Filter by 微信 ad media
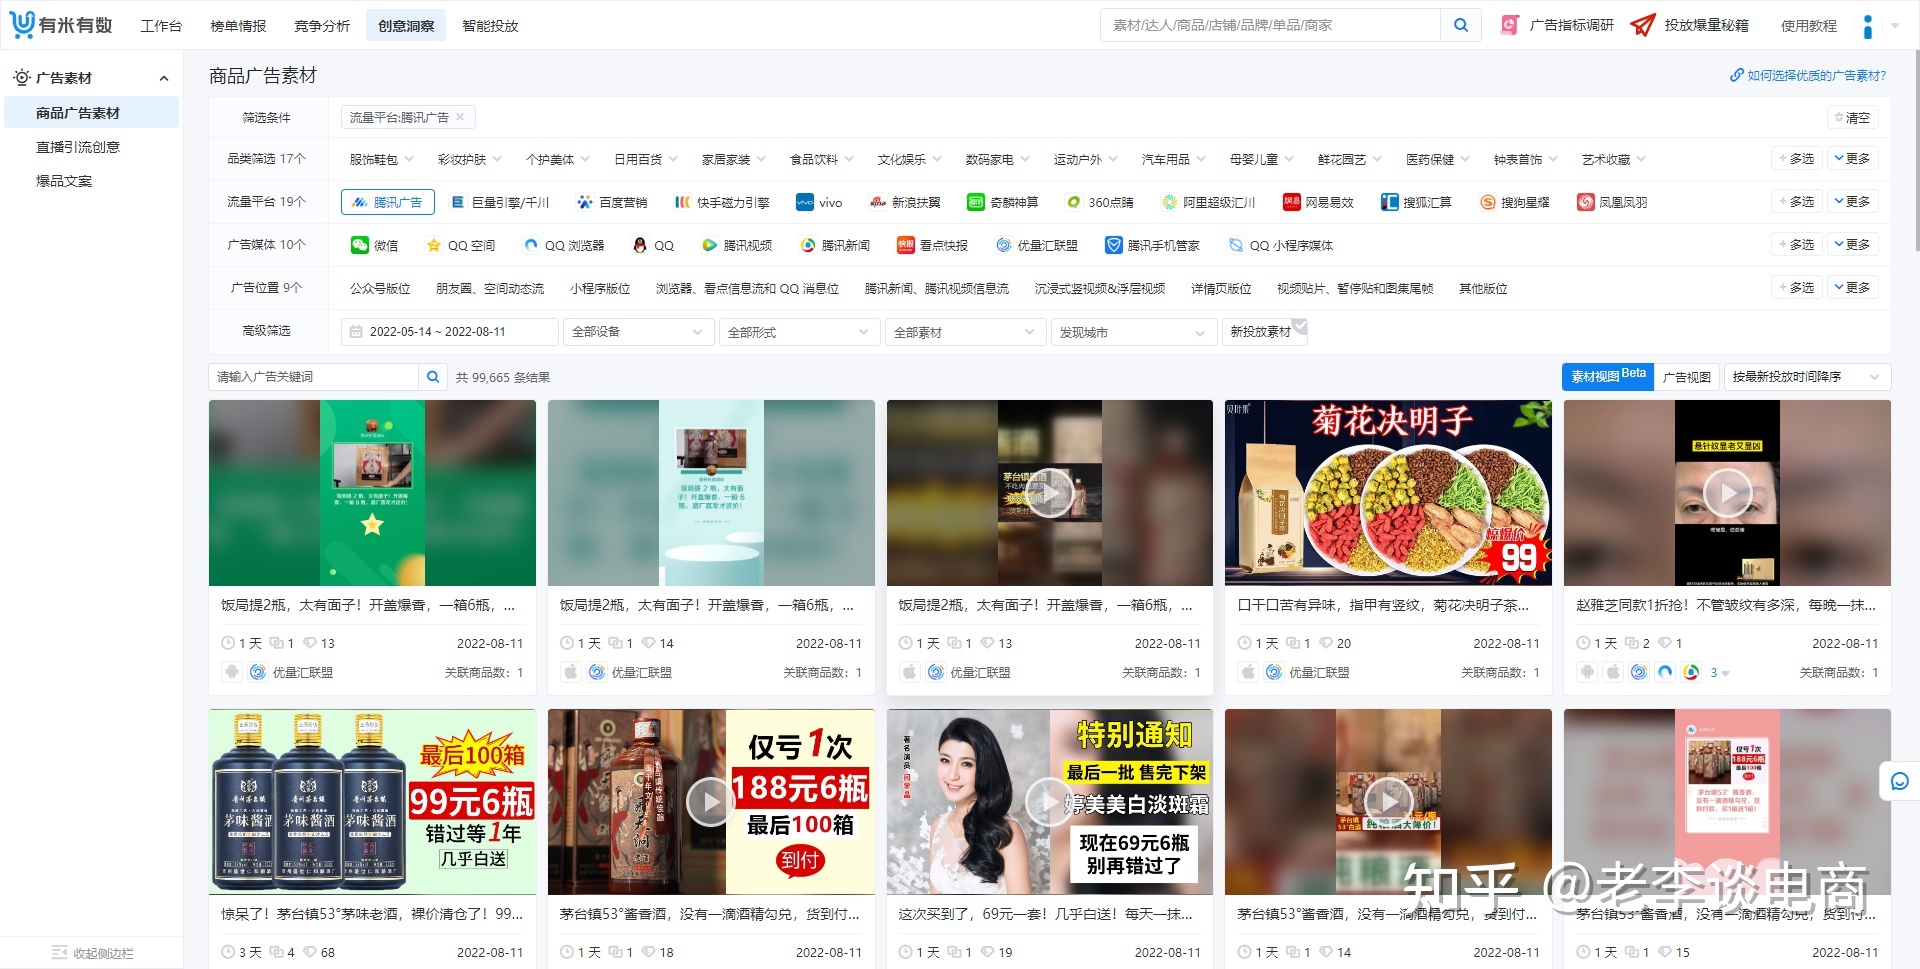 pyautogui.click(x=375, y=245)
